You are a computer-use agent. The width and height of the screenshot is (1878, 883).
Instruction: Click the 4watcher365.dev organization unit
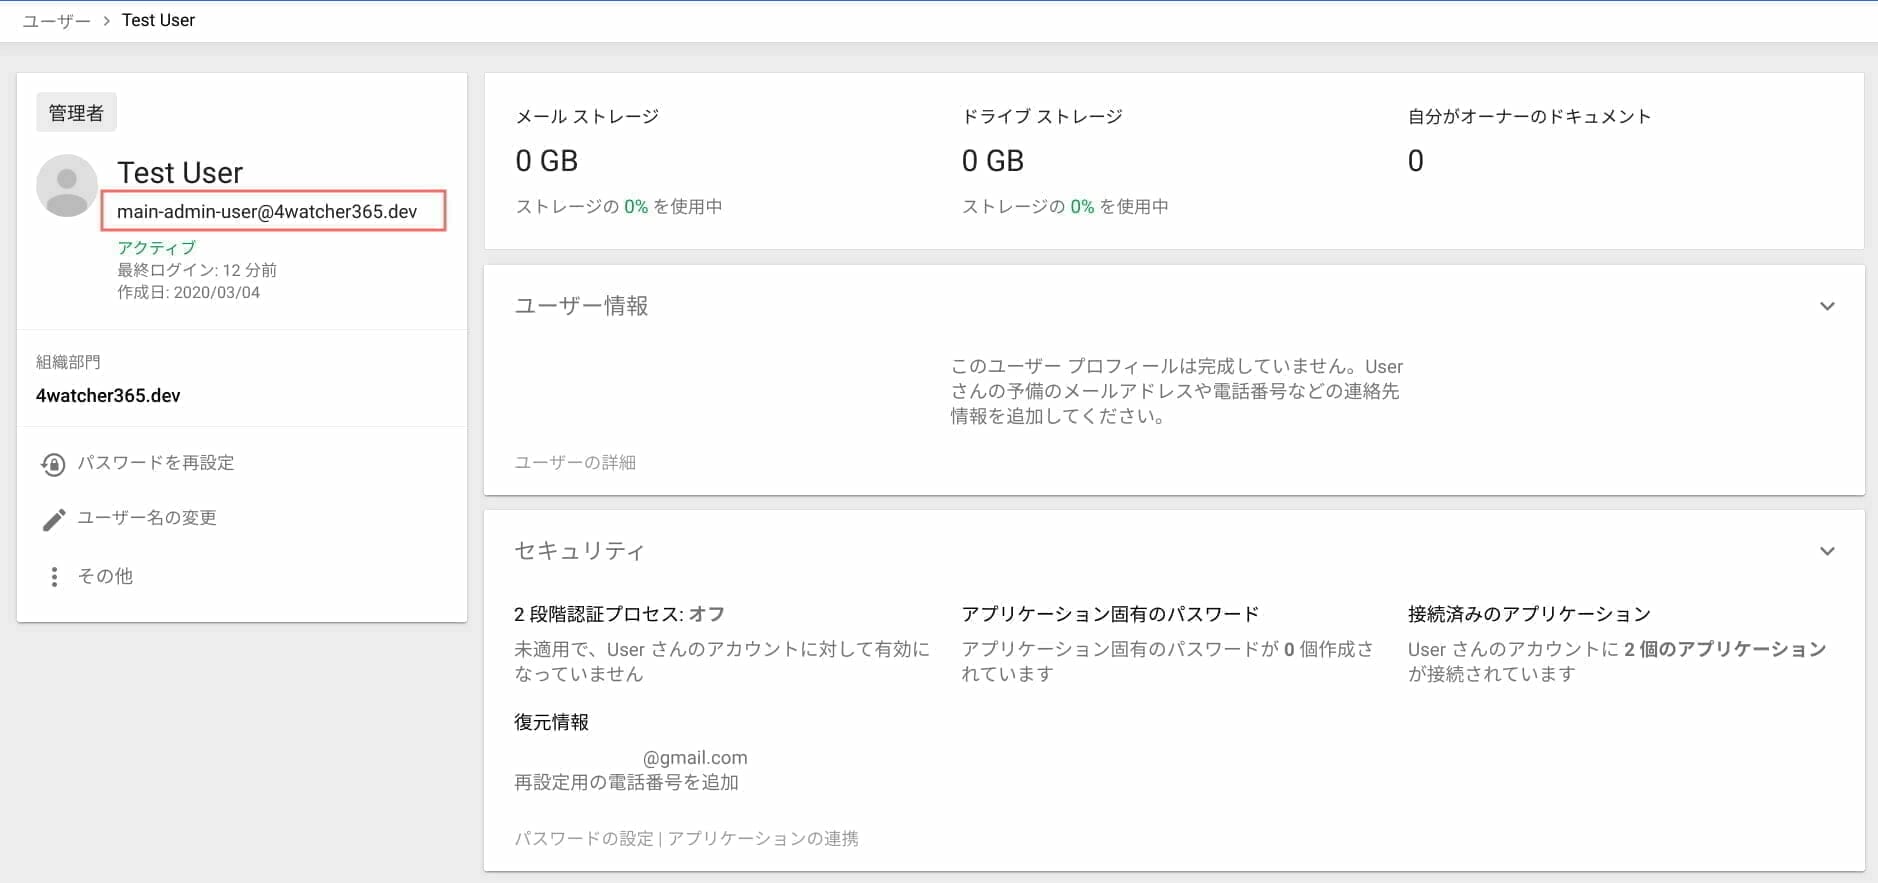point(108,395)
